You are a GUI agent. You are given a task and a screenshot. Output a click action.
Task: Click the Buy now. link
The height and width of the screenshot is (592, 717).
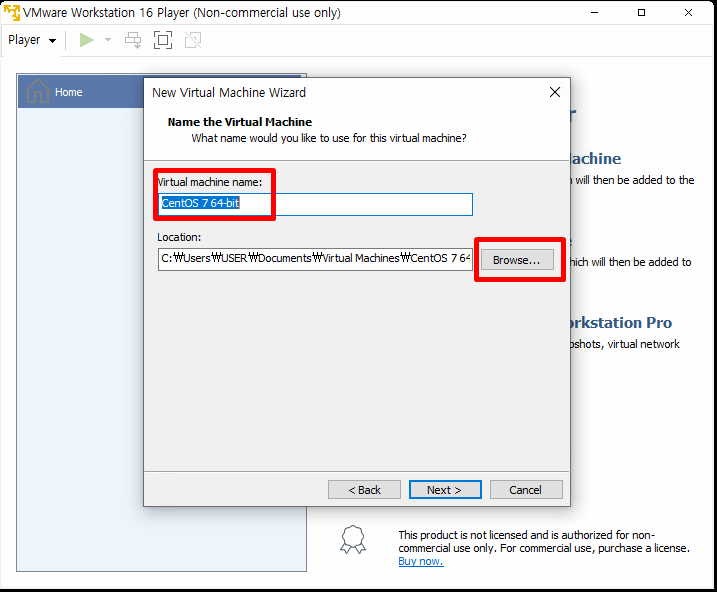point(421,561)
